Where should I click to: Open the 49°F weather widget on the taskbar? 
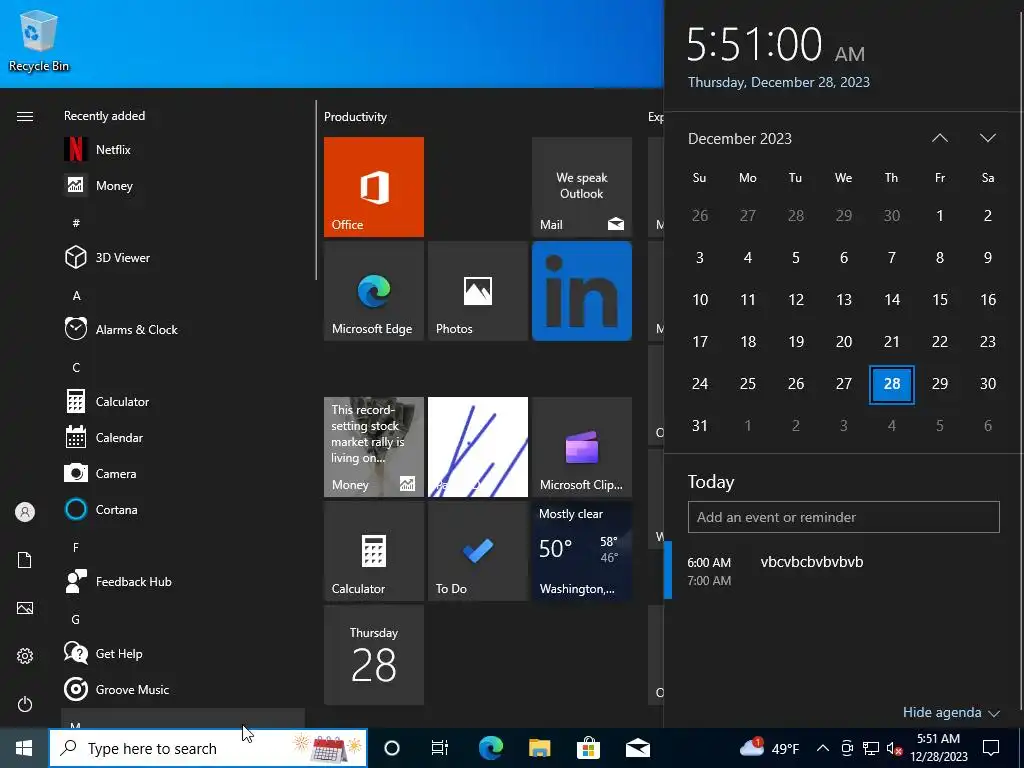coord(769,748)
